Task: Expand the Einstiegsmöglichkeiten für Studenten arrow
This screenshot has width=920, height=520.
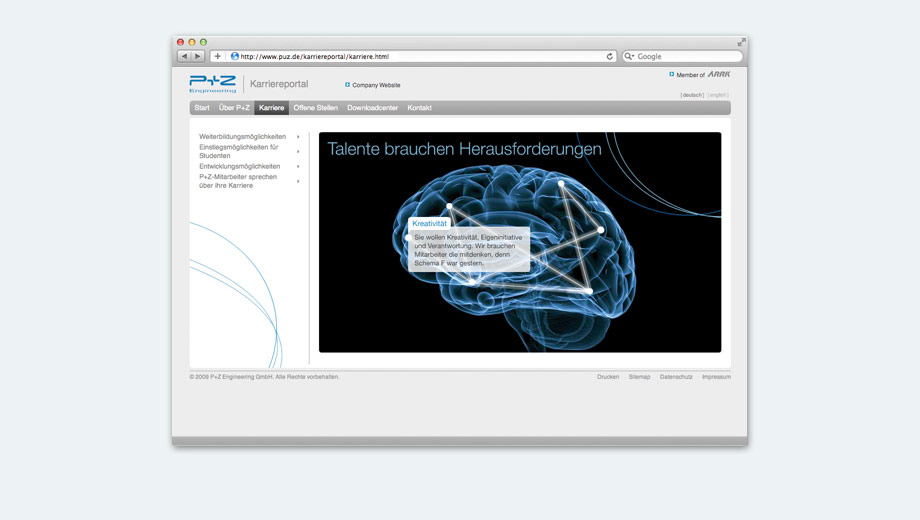Action: [x=298, y=151]
